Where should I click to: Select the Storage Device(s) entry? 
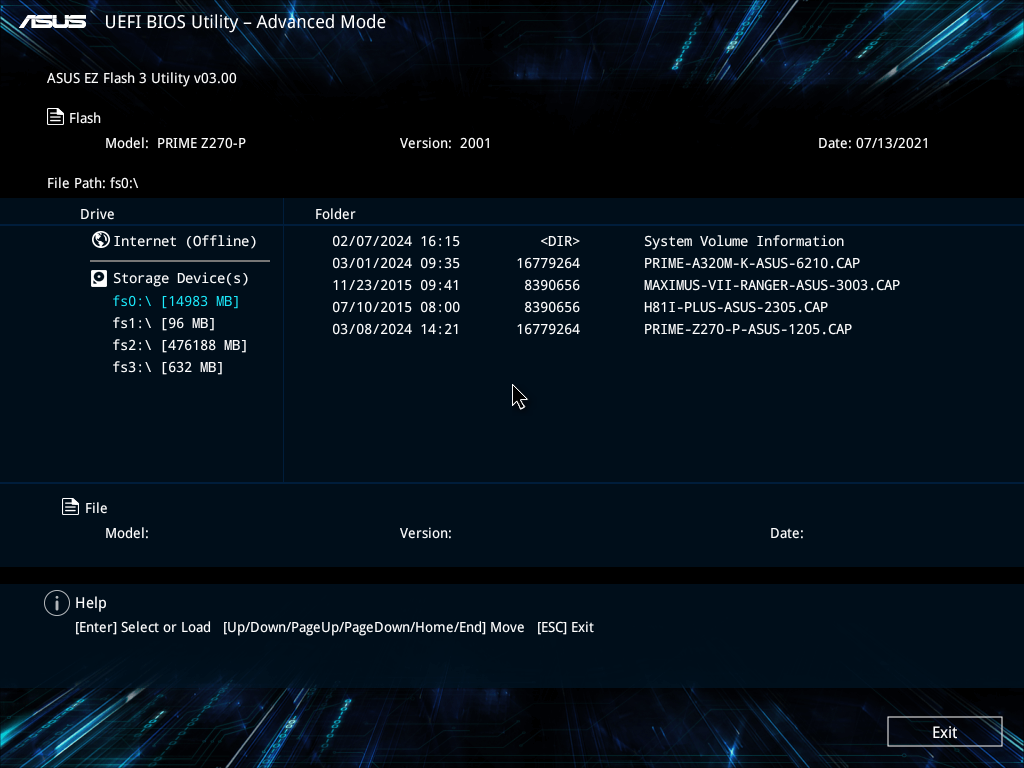(181, 278)
